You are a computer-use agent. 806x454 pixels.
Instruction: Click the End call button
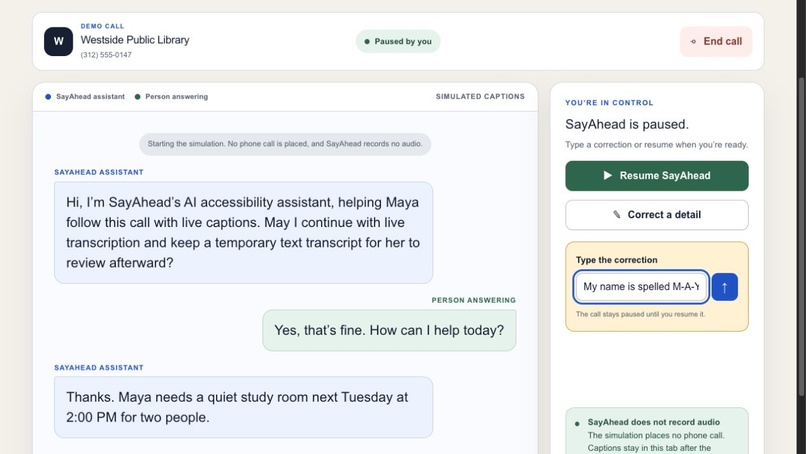(x=716, y=41)
